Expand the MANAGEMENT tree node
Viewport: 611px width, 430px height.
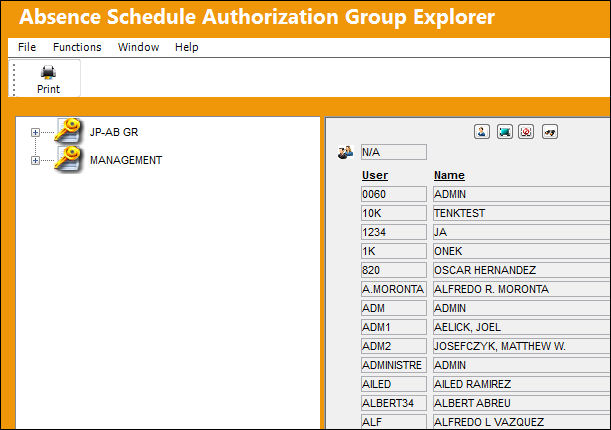tap(35, 160)
